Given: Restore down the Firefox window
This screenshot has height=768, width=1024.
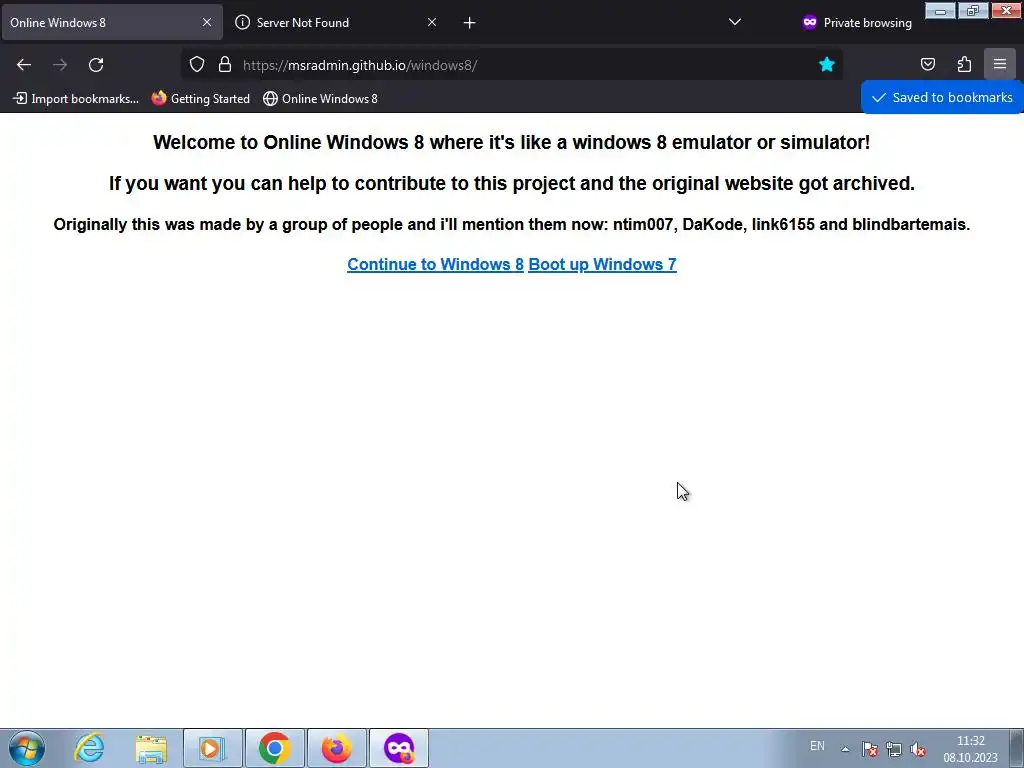Looking at the screenshot, I should coord(973,10).
